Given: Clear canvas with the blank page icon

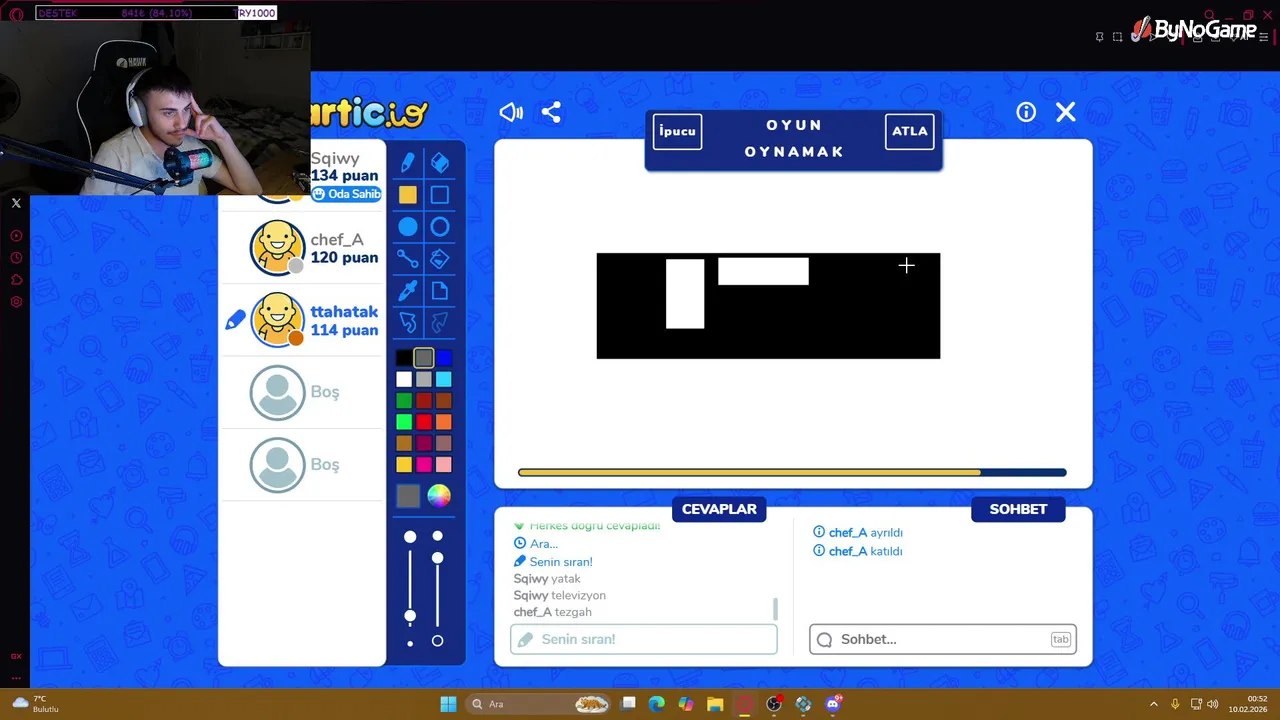Looking at the screenshot, I should (440, 291).
